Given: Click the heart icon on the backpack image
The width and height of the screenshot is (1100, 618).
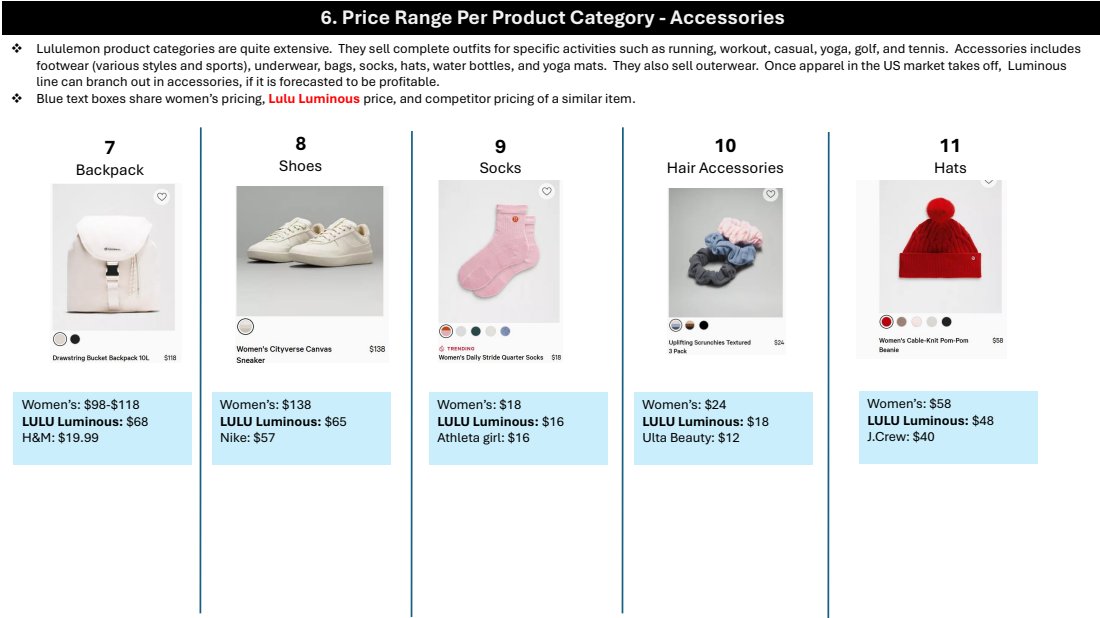Looking at the screenshot, I should pos(162,197).
